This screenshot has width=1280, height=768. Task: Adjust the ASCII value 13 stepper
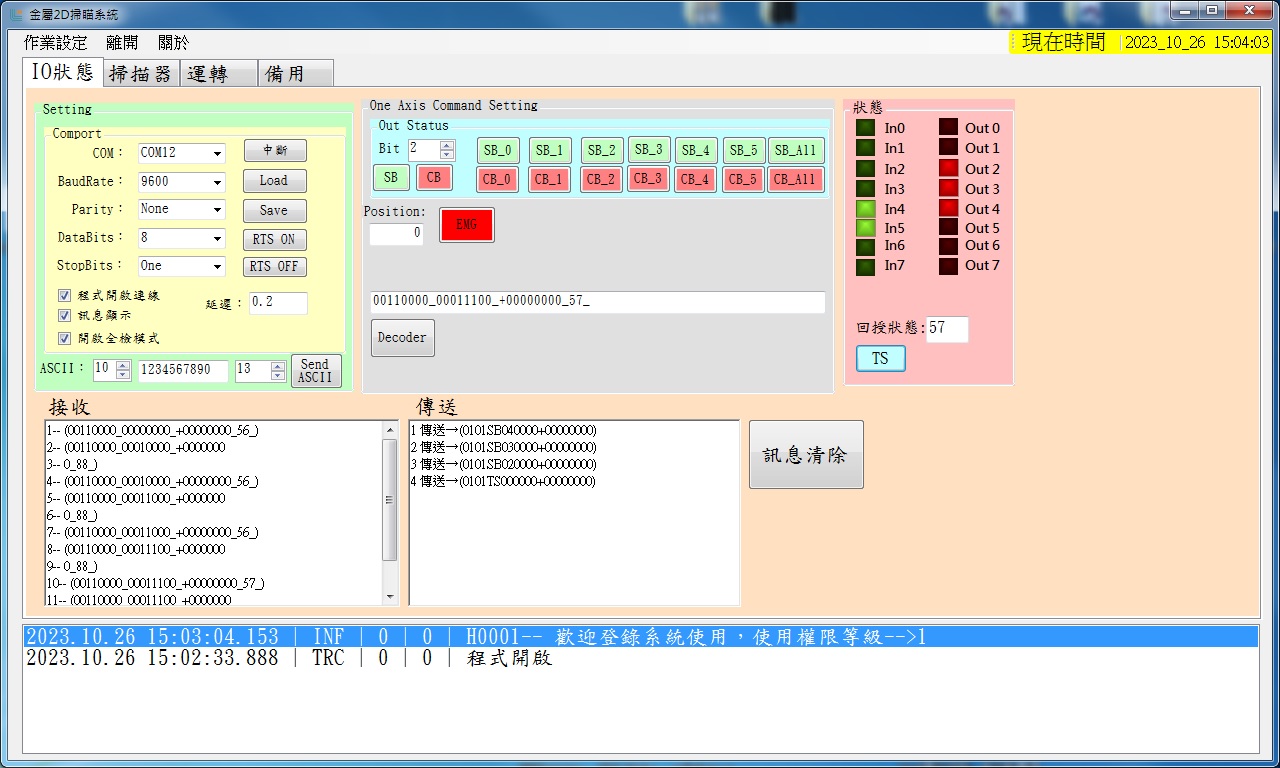tap(278, 371)
